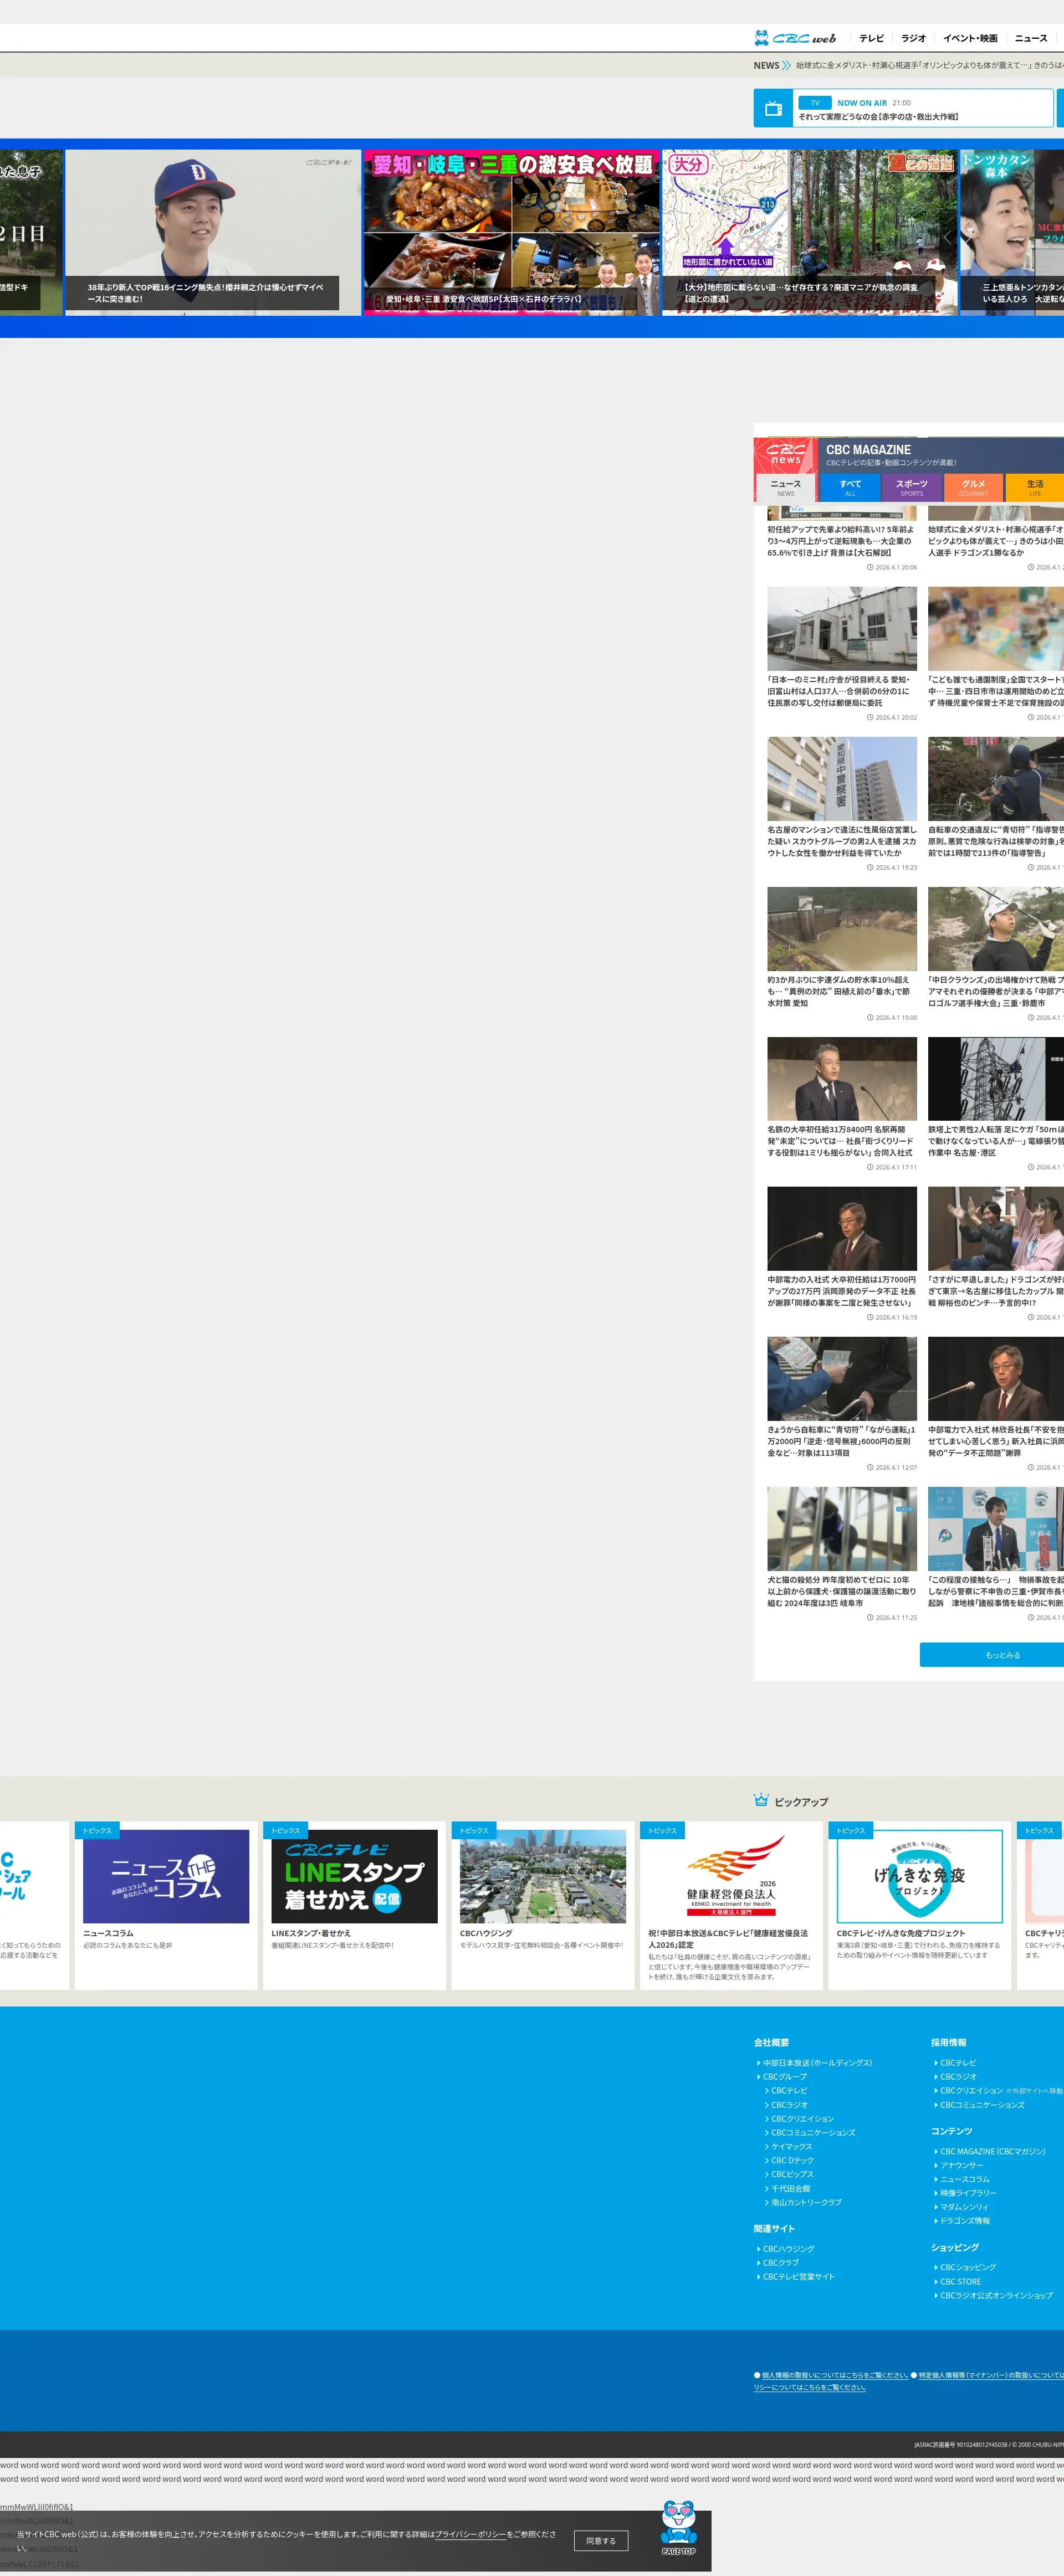Open the 名鉄の大卒初任給 article thumbnail
Screen dimensions: 1064x2576
coord(842,1079)
